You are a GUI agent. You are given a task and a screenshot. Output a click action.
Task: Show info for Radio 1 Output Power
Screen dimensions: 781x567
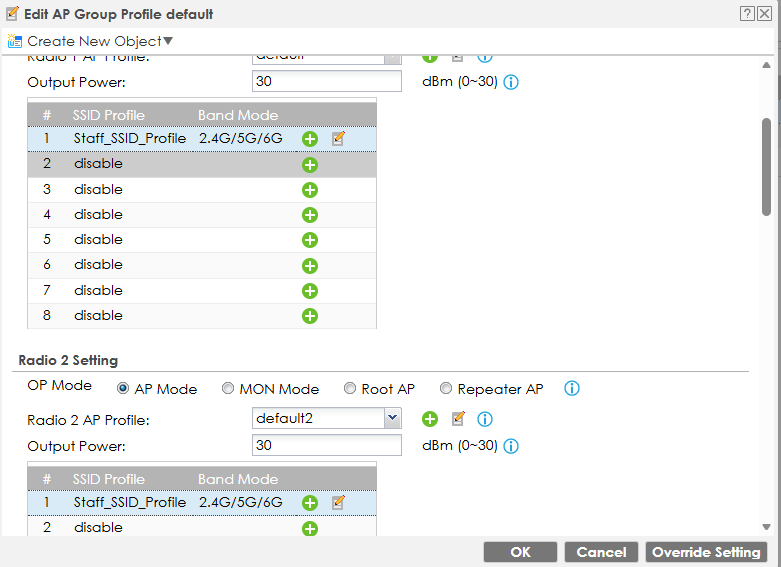pos(511,82)
